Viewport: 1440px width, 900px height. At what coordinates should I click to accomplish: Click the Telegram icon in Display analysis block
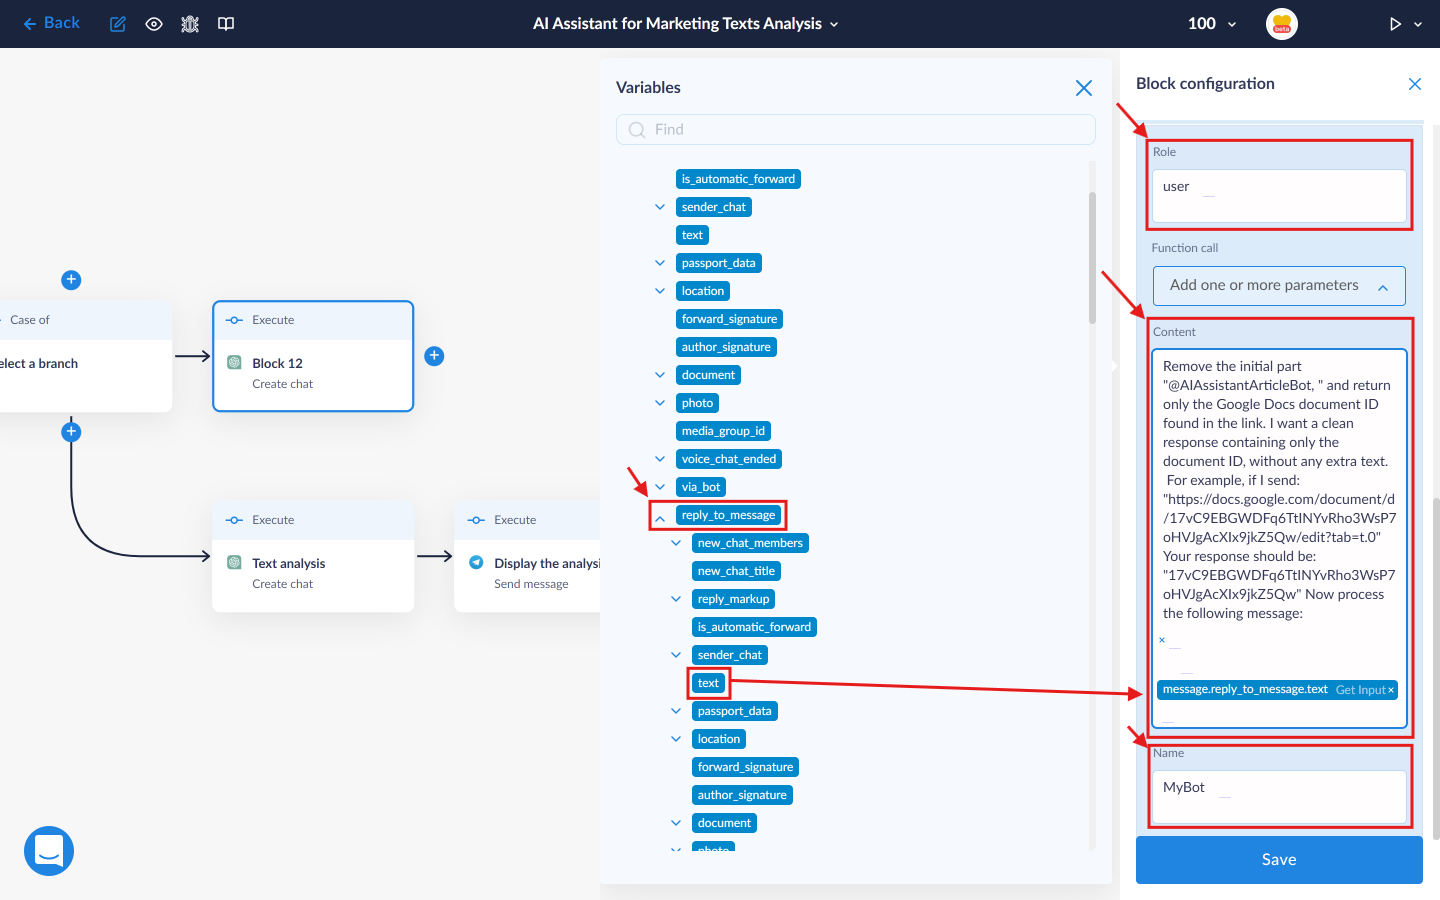coord(476,563)
